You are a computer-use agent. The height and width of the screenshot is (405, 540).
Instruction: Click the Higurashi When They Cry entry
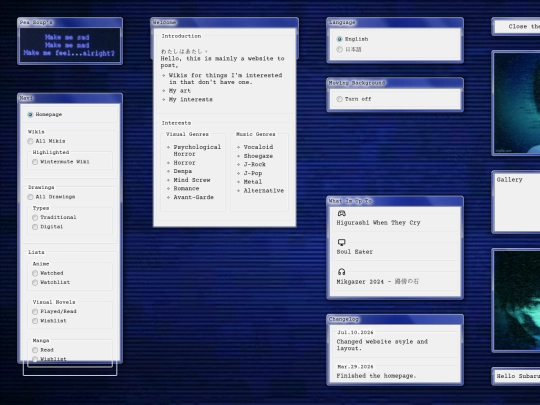[378, 223]
